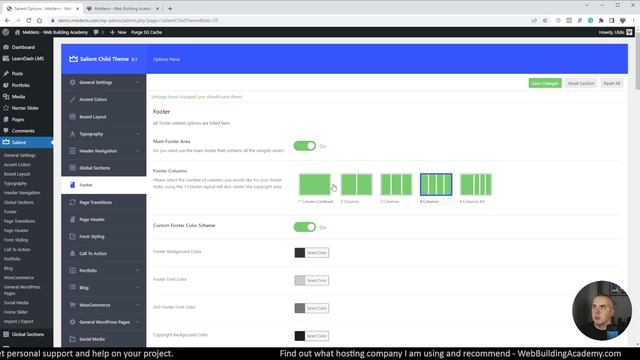This screenshot has height=360, width=640.
Task: Toggle the Main Footer Area switch
Action: tap(304, 146)
